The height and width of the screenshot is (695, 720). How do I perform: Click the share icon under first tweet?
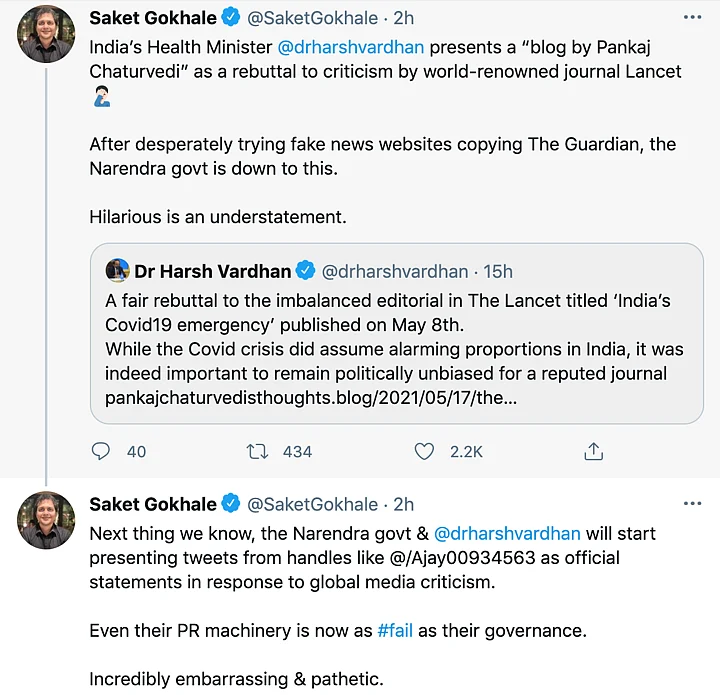593,451
